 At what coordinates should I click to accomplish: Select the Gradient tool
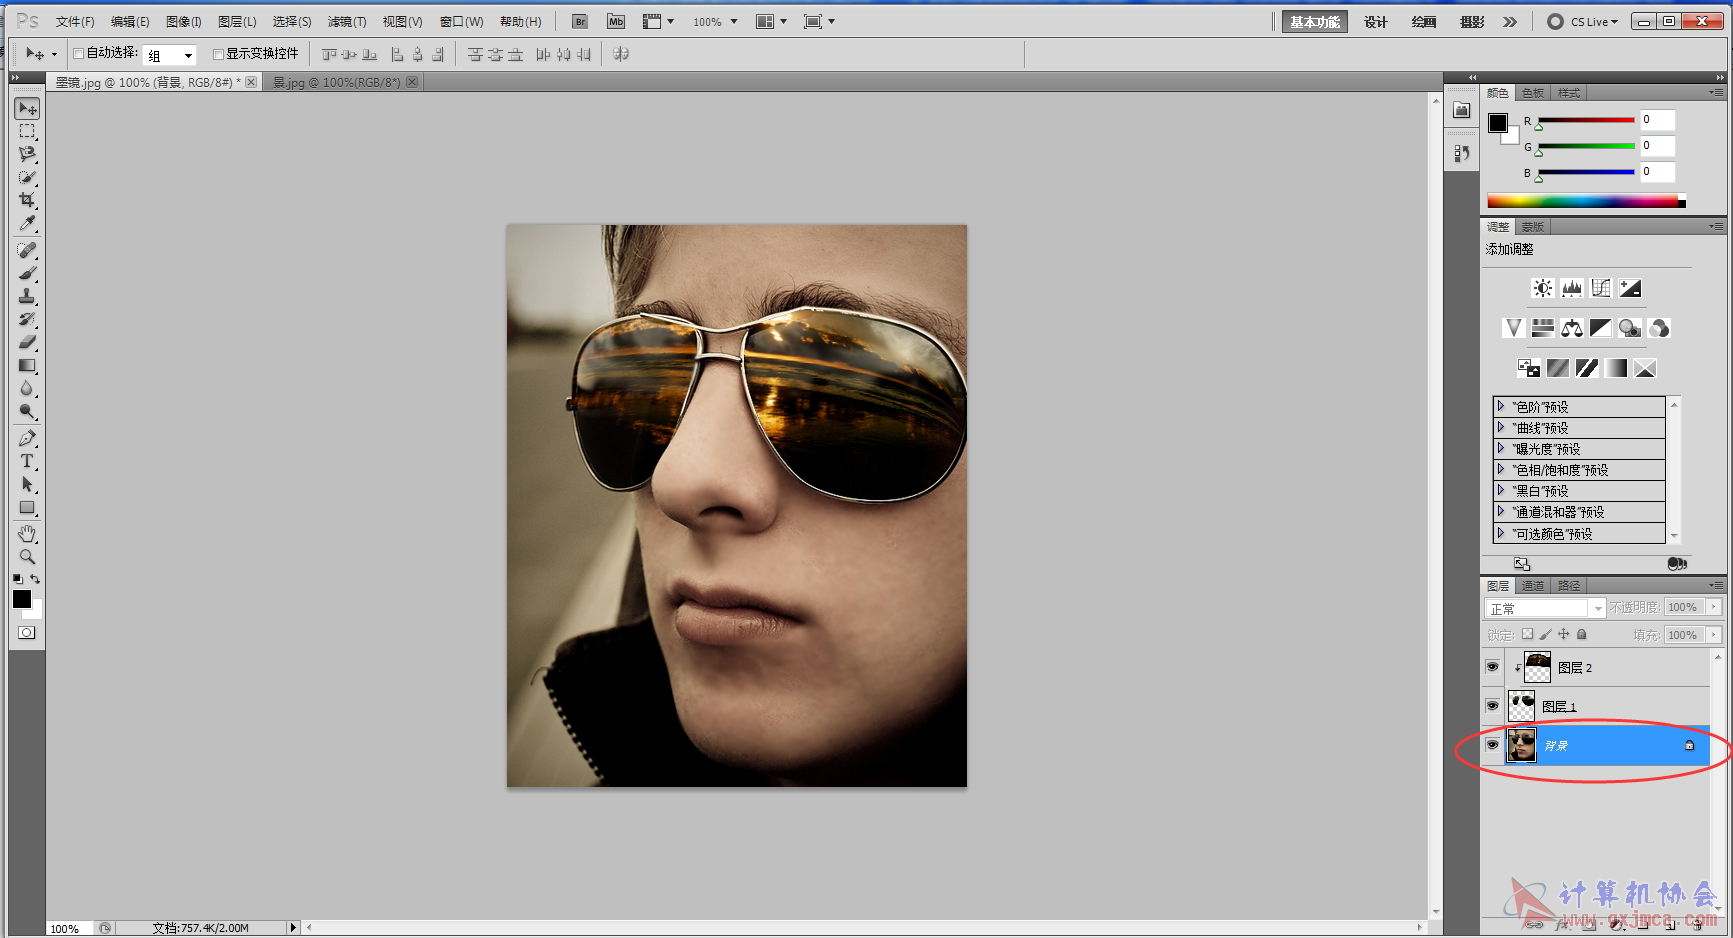tap(27, 365)
